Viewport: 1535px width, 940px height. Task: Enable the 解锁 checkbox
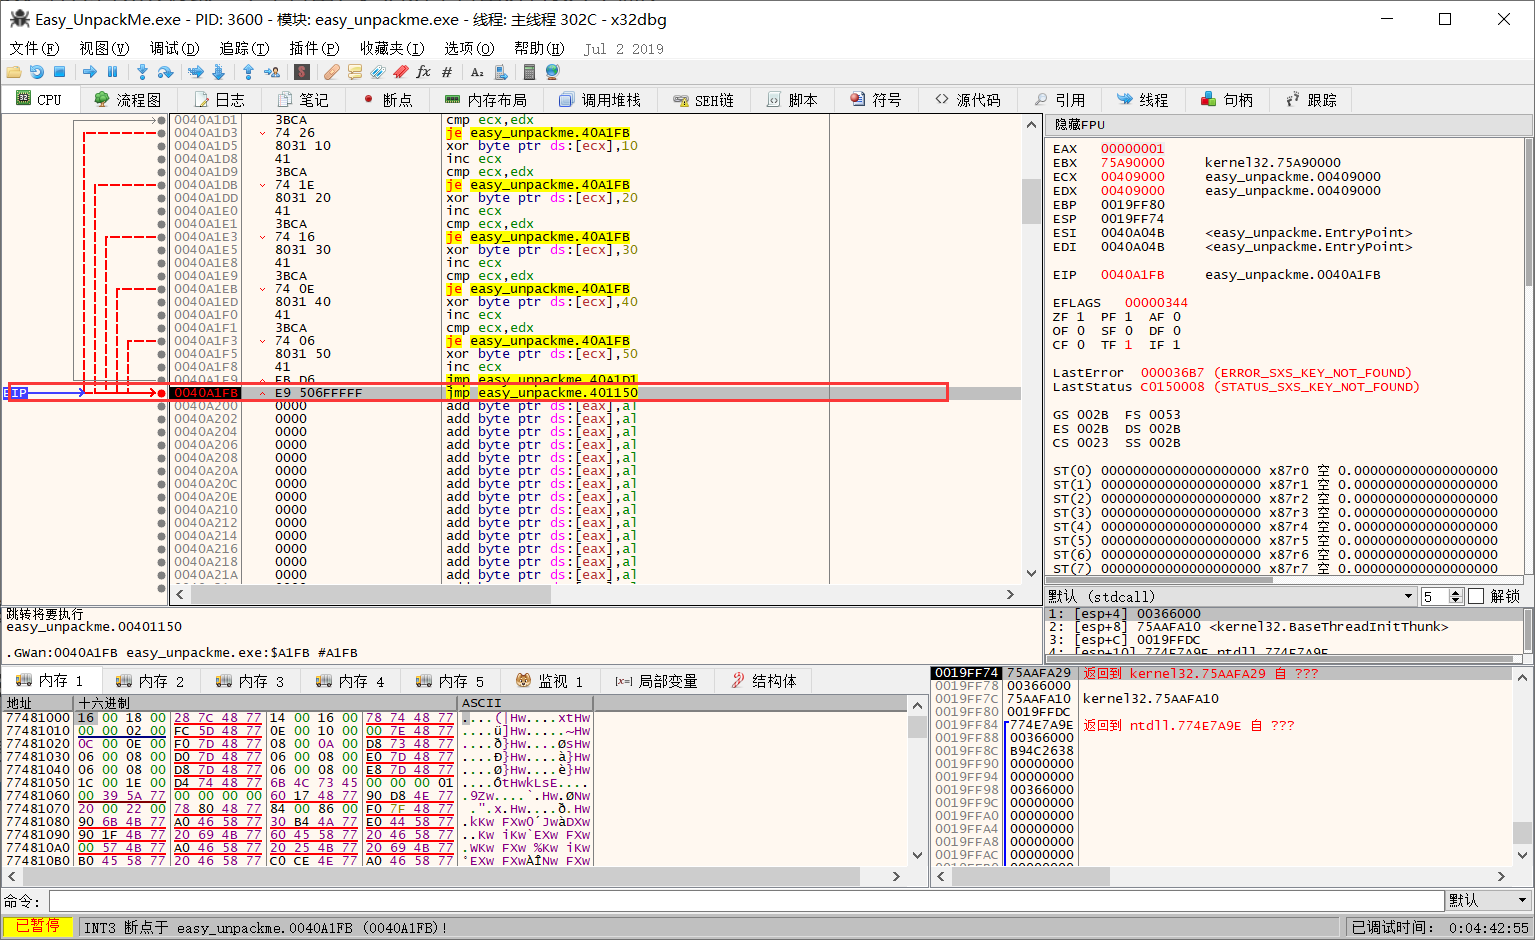click(x=1476, y=596)
